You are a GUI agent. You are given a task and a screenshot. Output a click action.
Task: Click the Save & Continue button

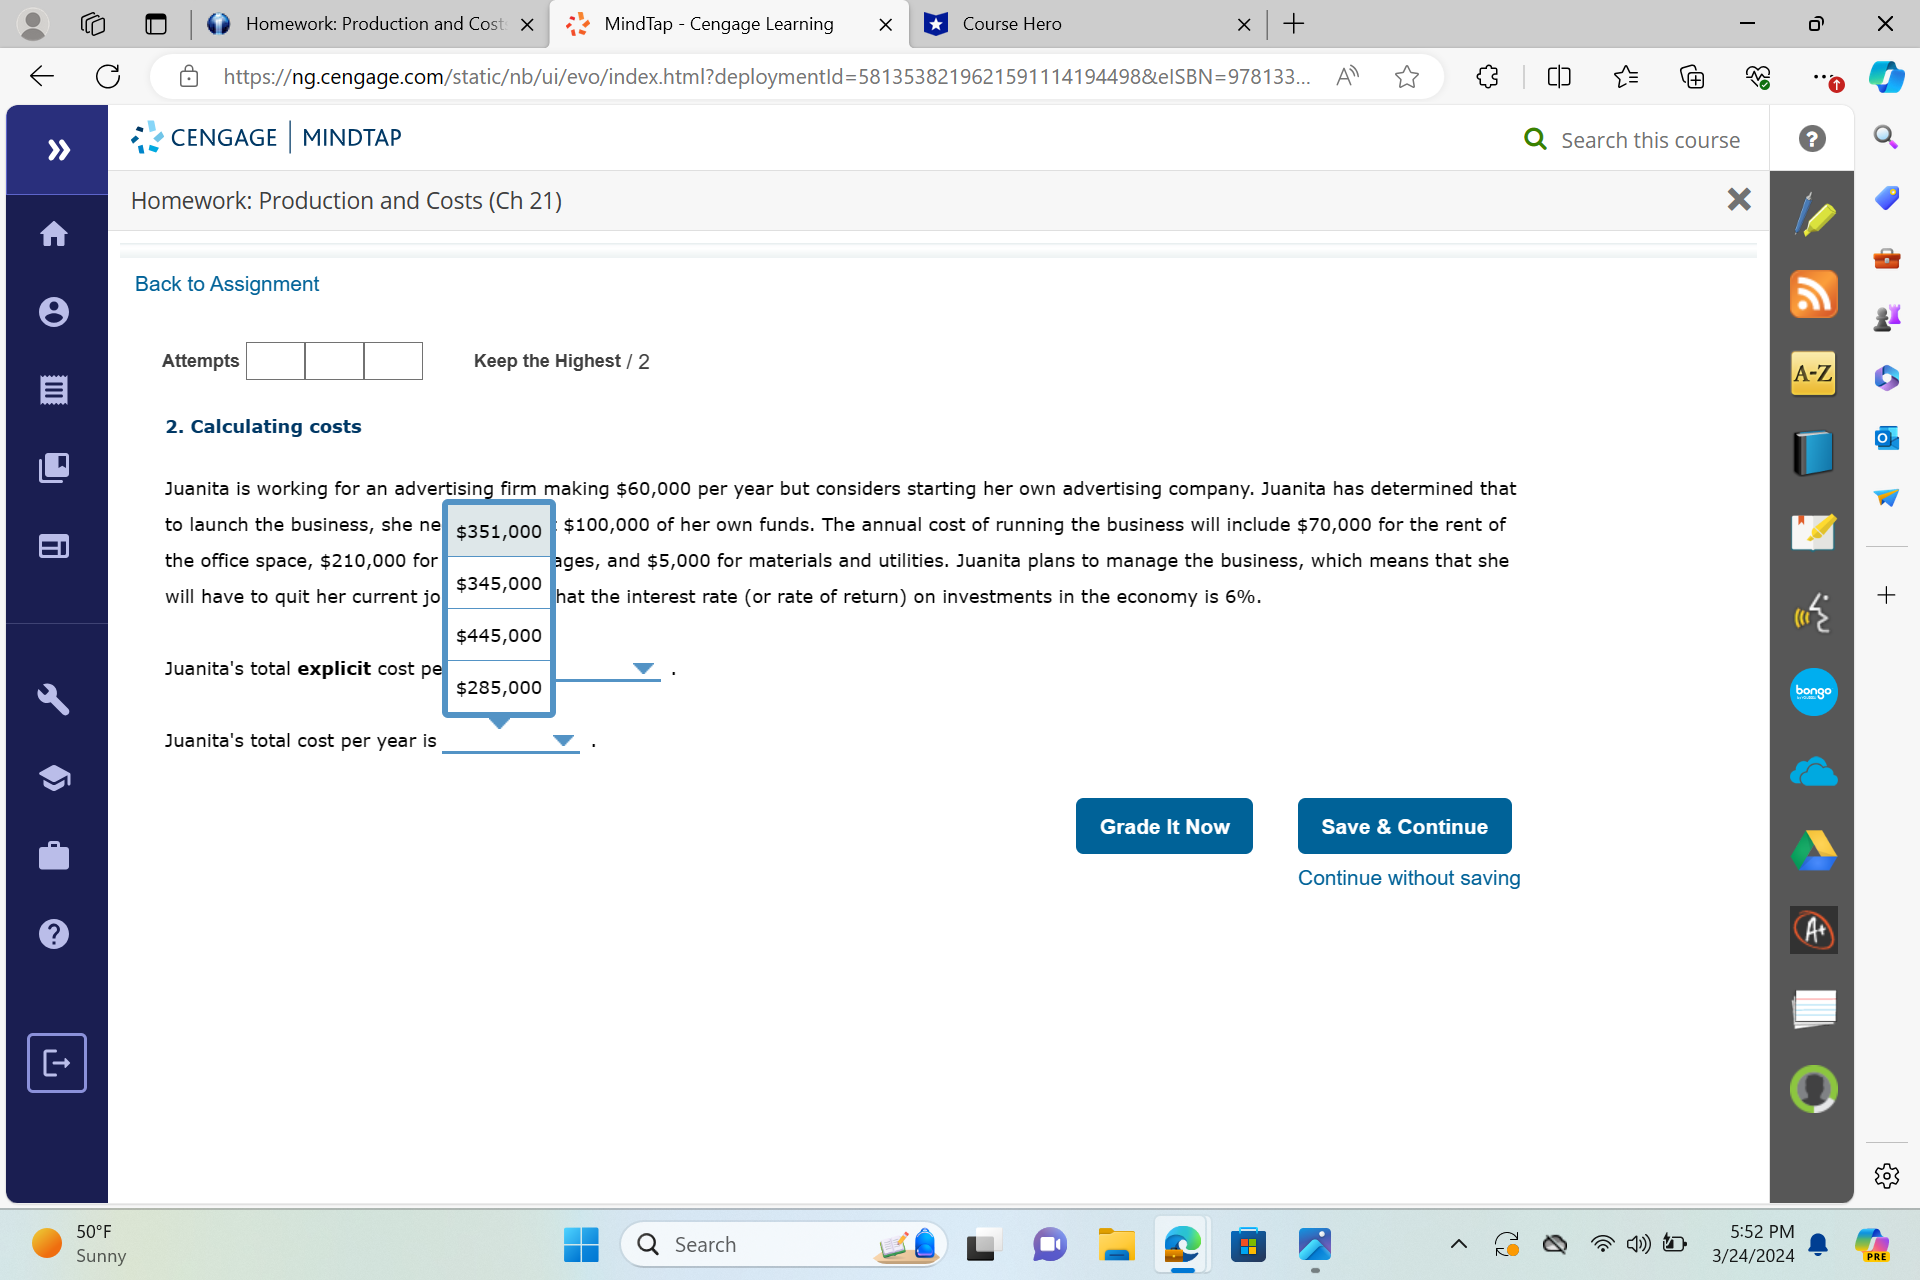[1404, 827]
